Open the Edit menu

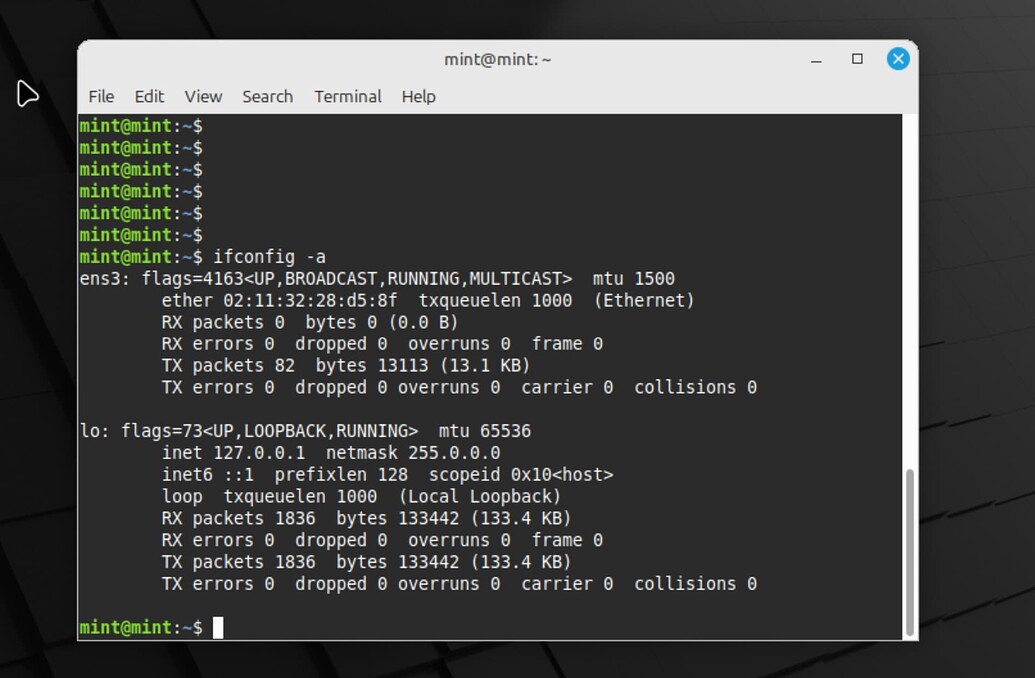click(149, 96)
